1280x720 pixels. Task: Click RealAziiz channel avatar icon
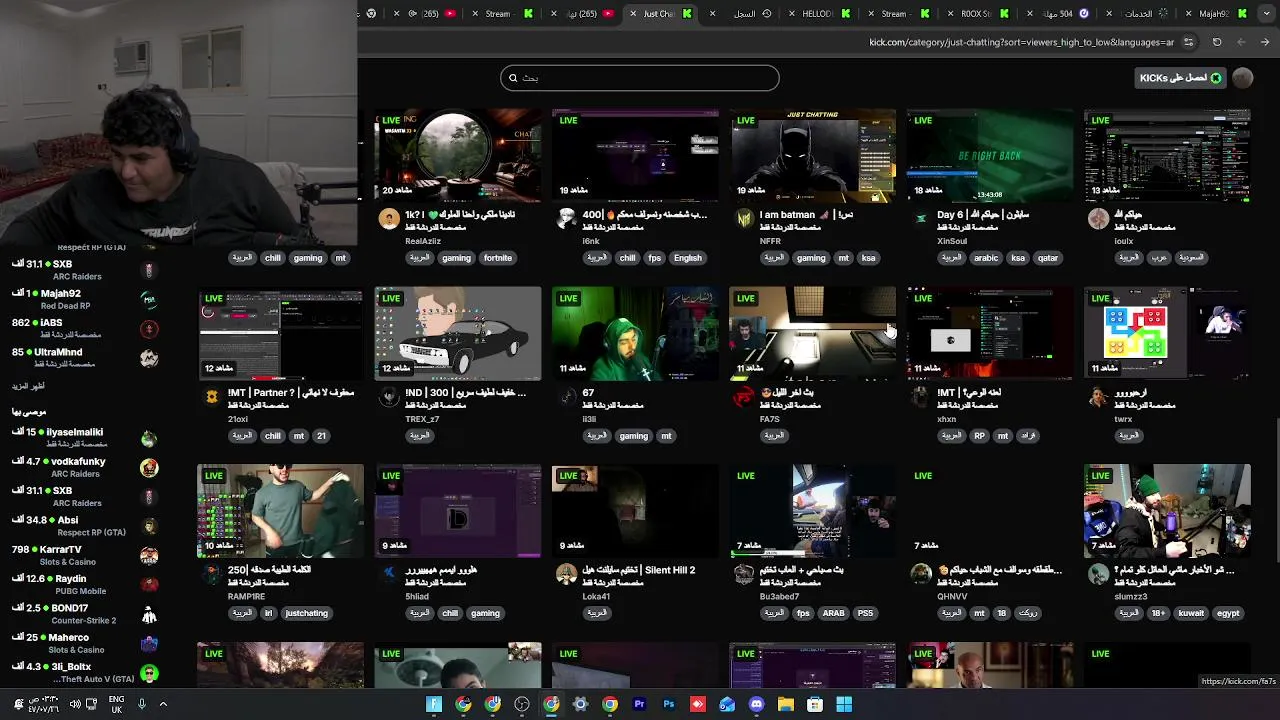tap(389, 220)
